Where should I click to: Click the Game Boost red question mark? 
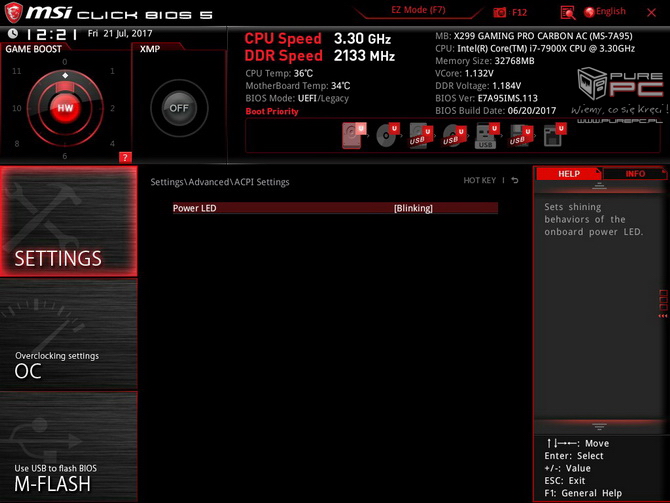click(125, 157)
